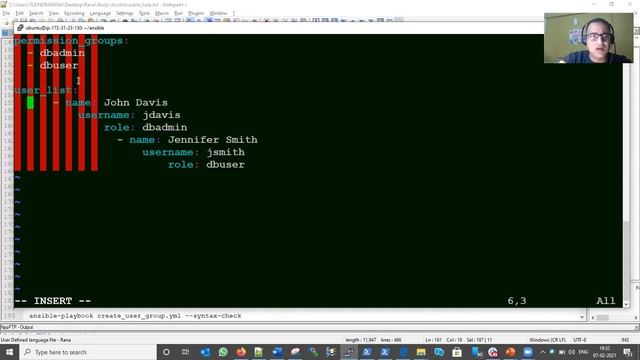Click 'role: dbadmin' line in terminal

click(x=146, y=127)
